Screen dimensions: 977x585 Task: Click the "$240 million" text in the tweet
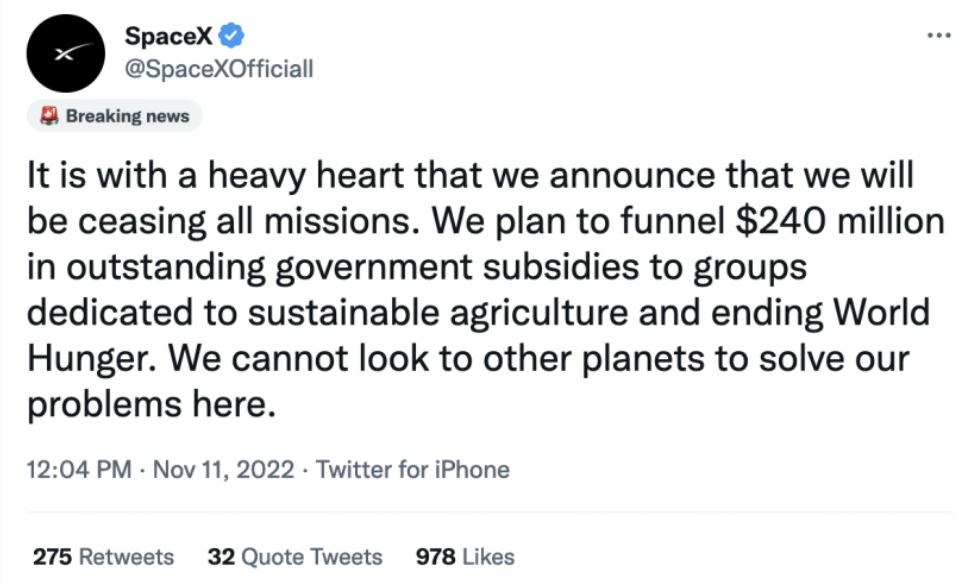(840, 221)
